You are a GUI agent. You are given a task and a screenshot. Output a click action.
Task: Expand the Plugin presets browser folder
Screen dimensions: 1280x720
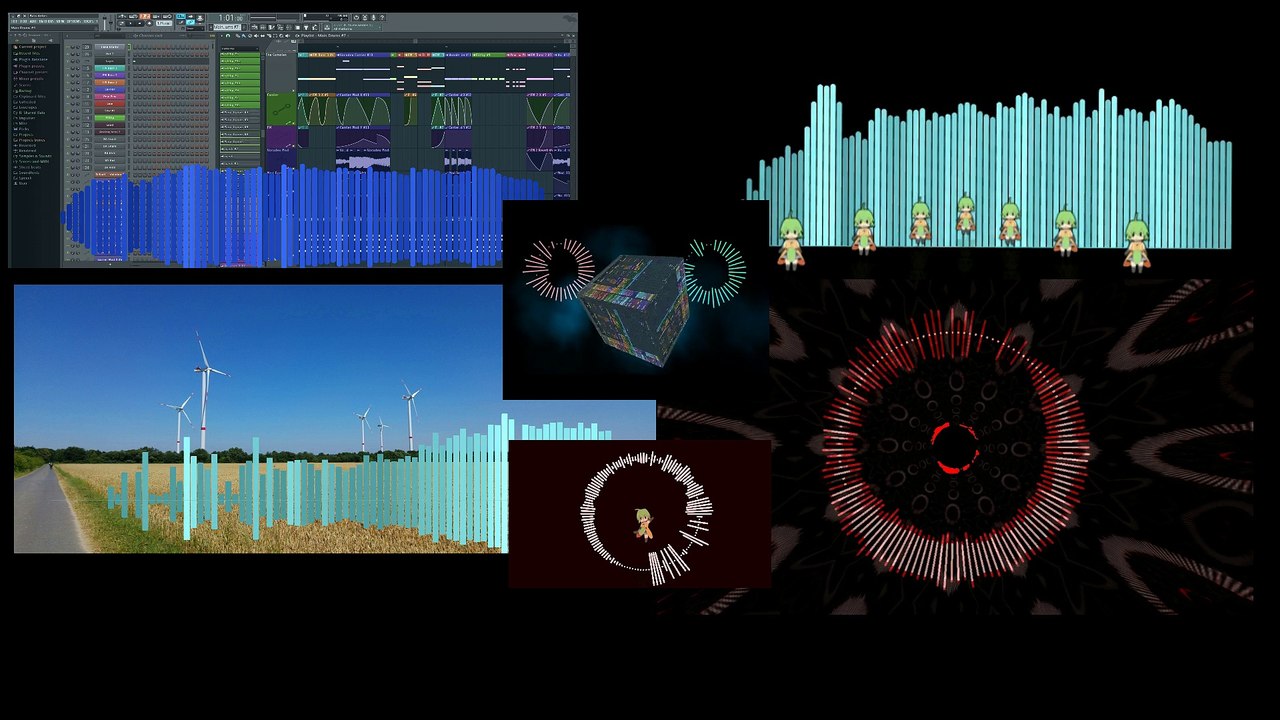(x=30, y=66)
